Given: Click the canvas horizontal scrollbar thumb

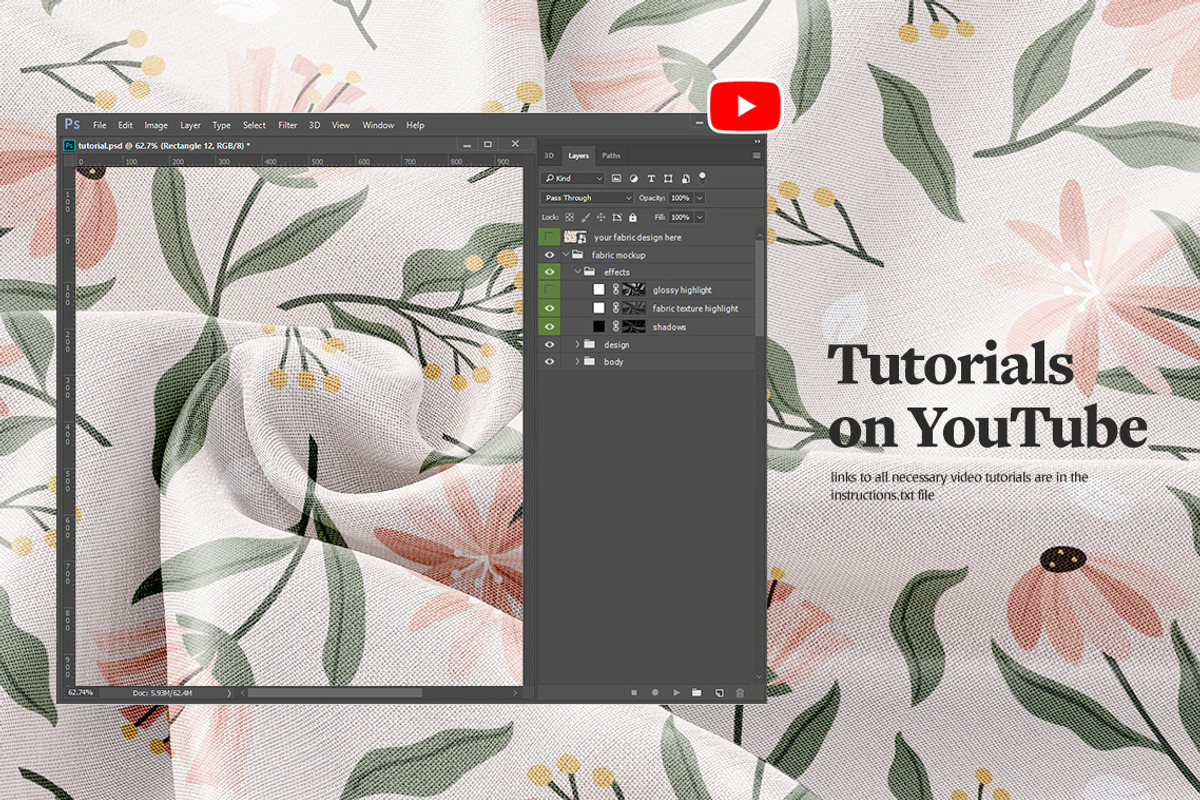Looking at the screenshot, I should click(x=335, y=692).
